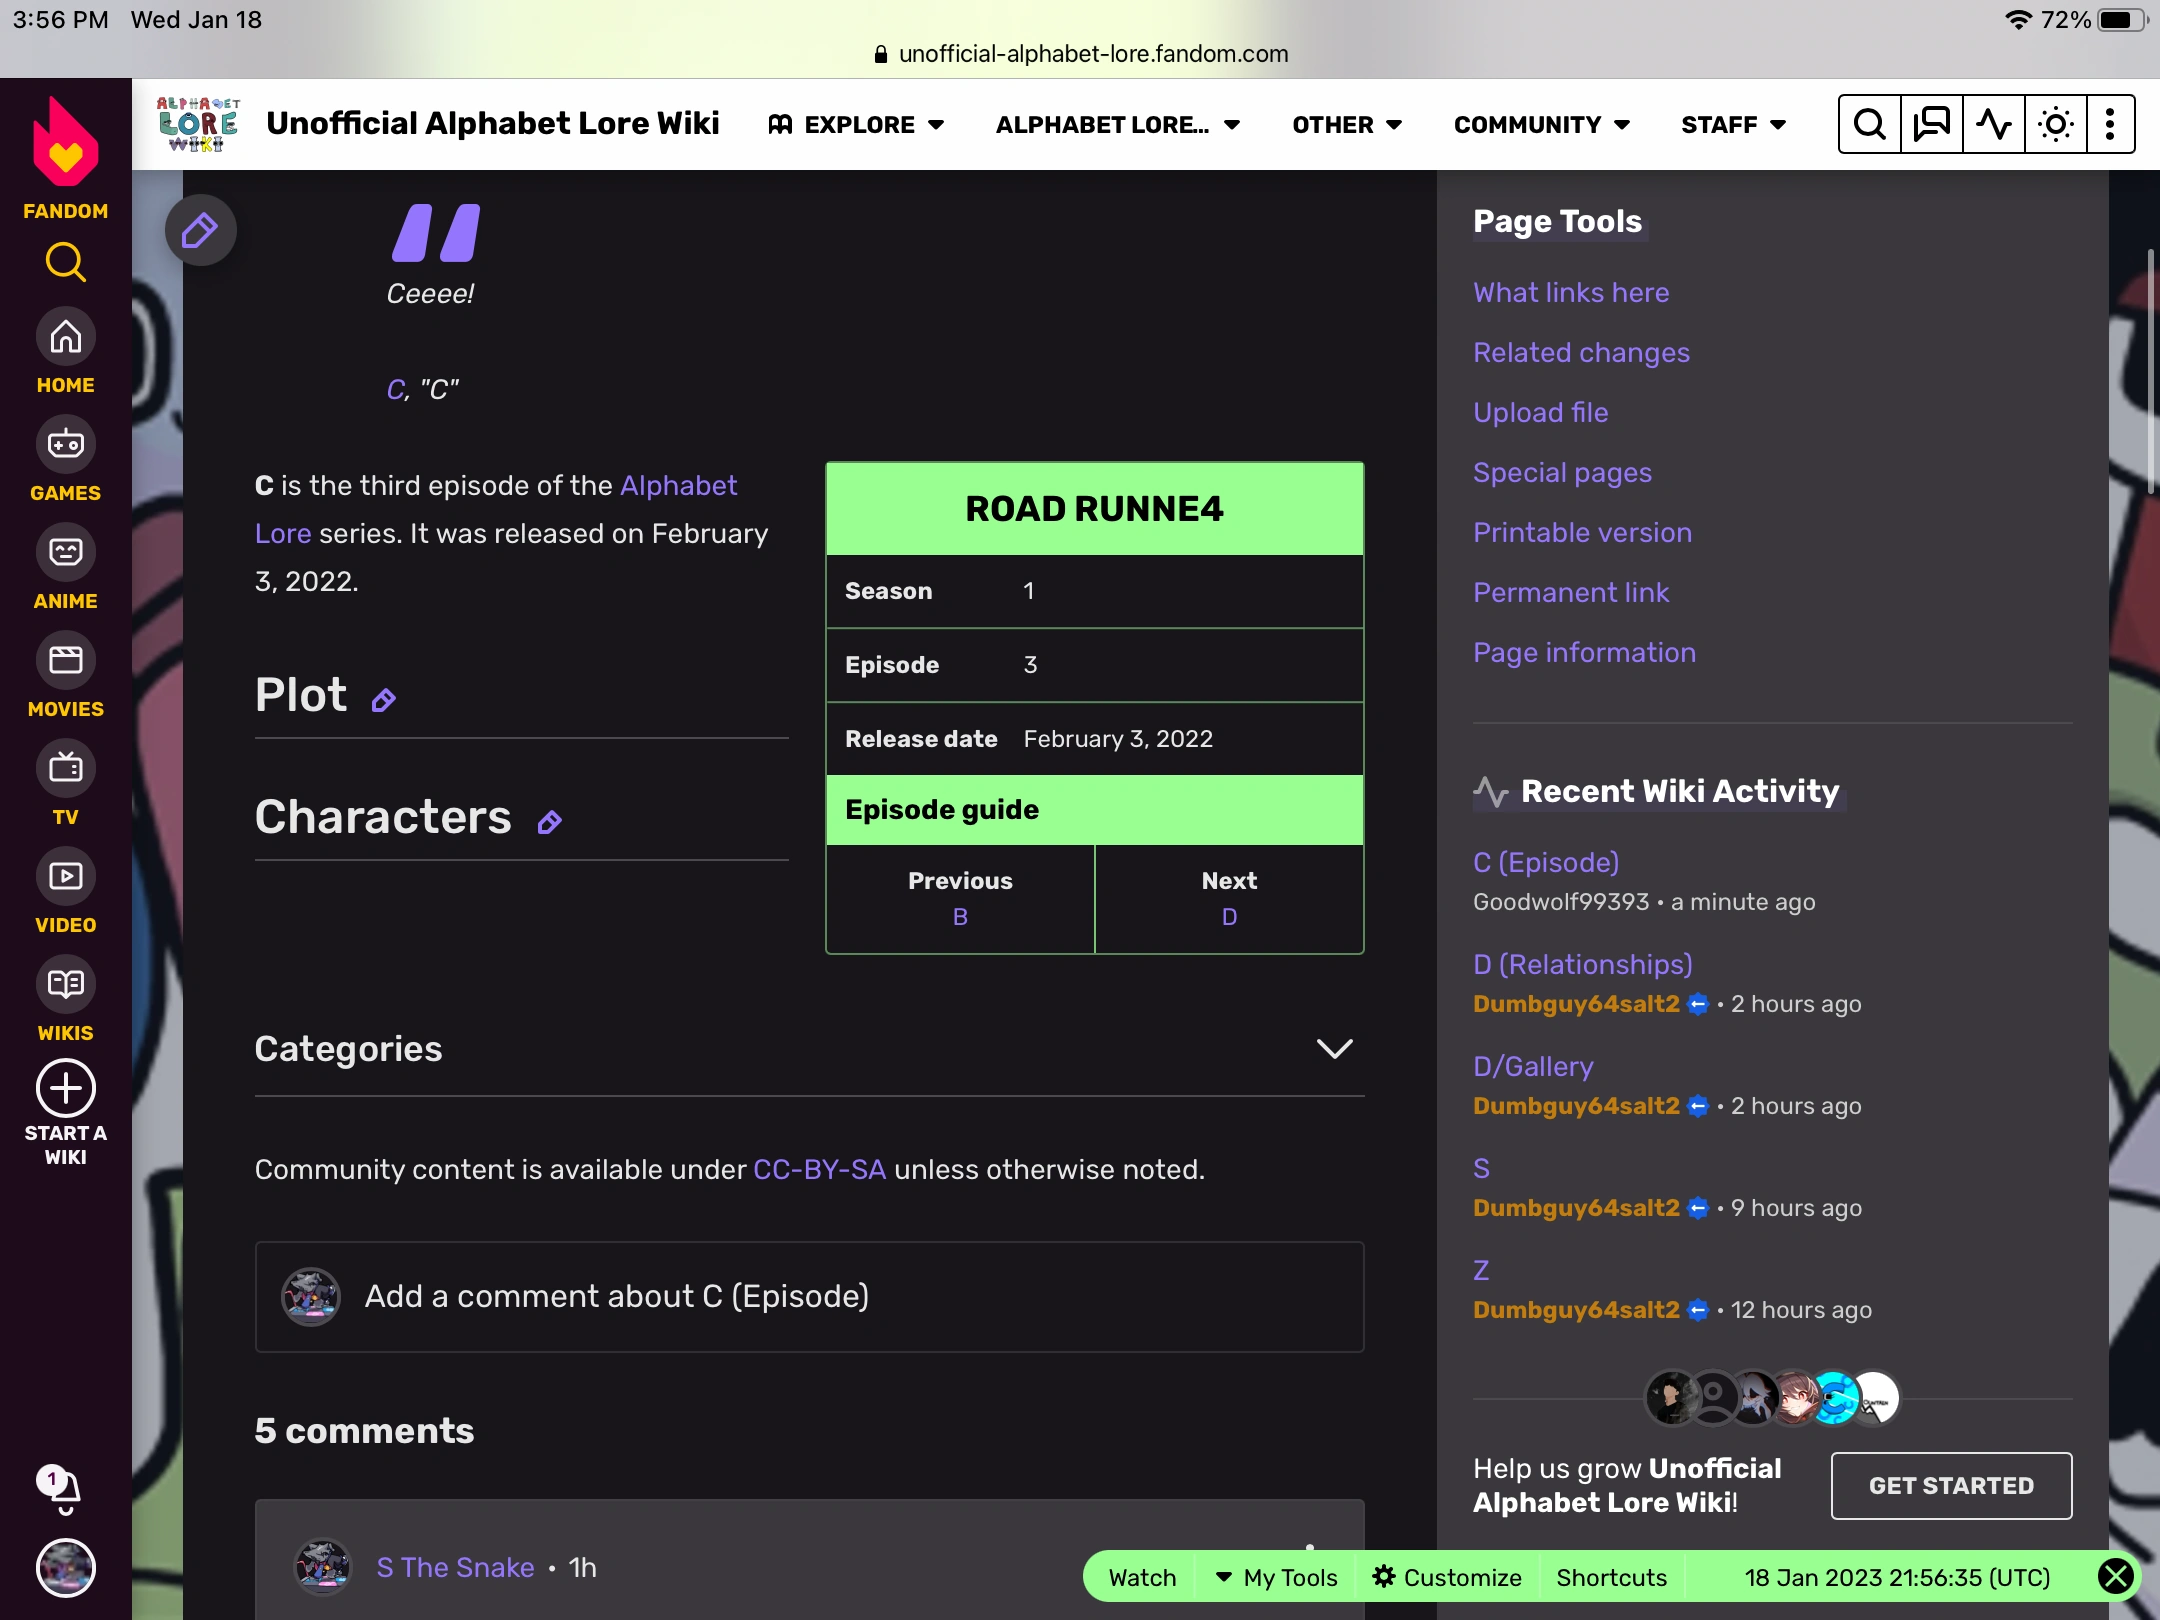Edit the Plot section pencil icon
The width and height of the screenshot is (2160, 1620).
[384, 701]
